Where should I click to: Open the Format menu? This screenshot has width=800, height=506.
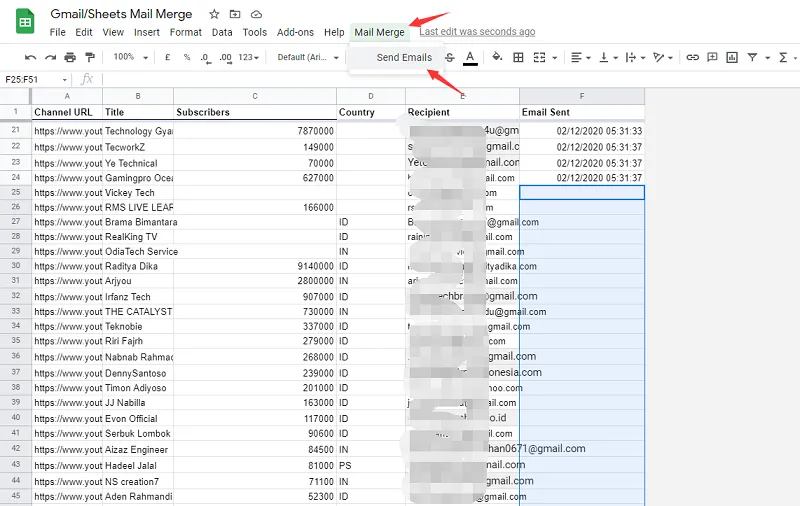pos(186,32)
